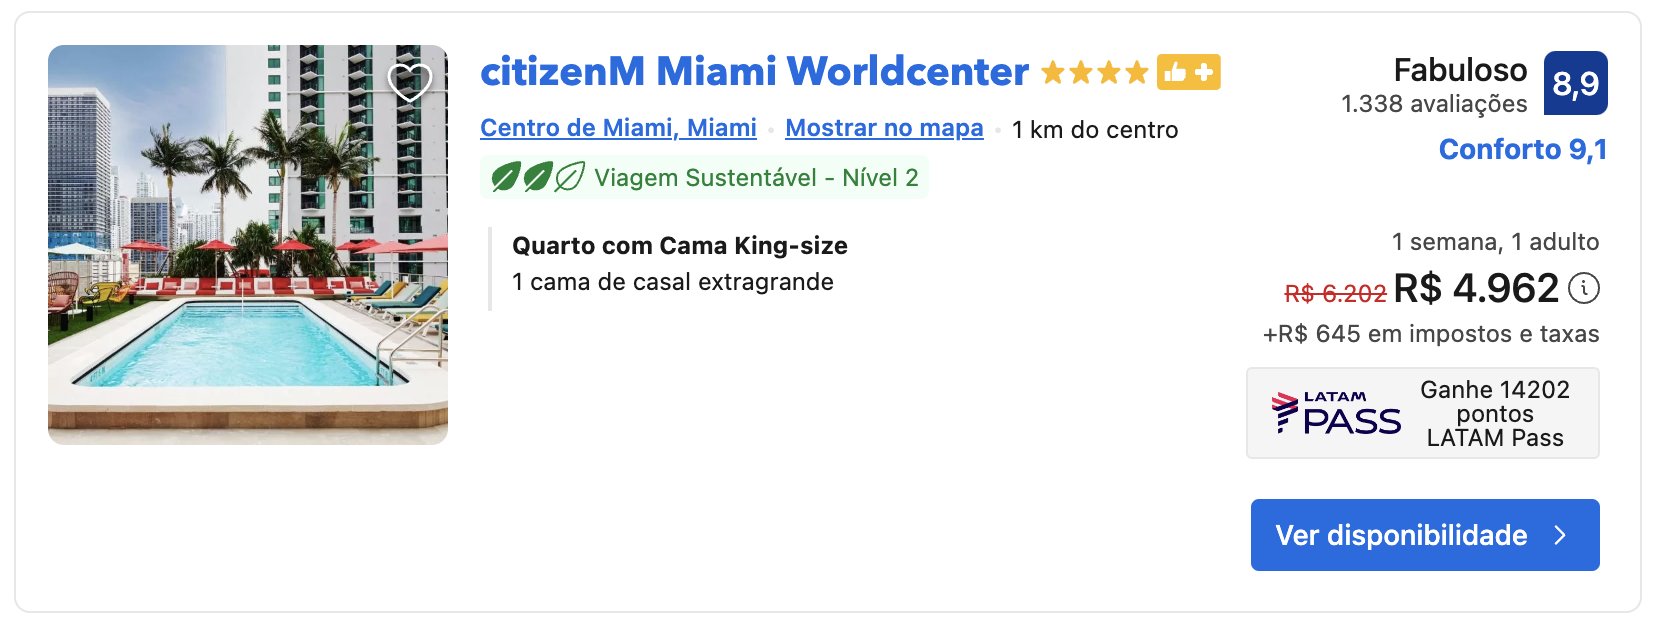The width and height of the screenshot is (1656, 624).
Task: Click Mostrar no mapa link
Action: (884, 128)
